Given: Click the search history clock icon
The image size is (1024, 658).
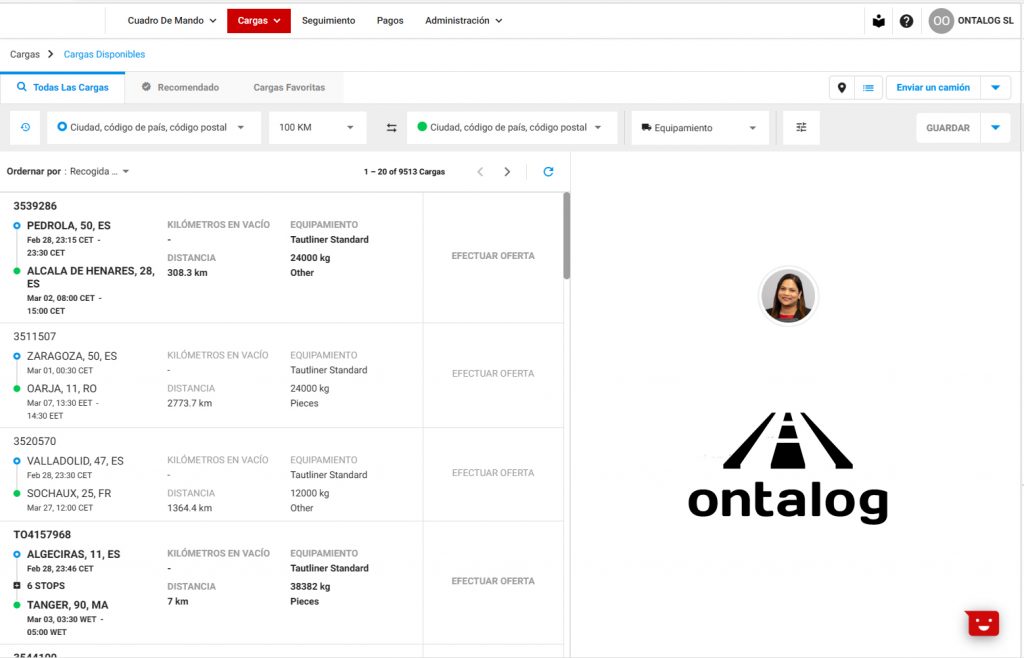Looking at the screenshot, I should [25, 128].
